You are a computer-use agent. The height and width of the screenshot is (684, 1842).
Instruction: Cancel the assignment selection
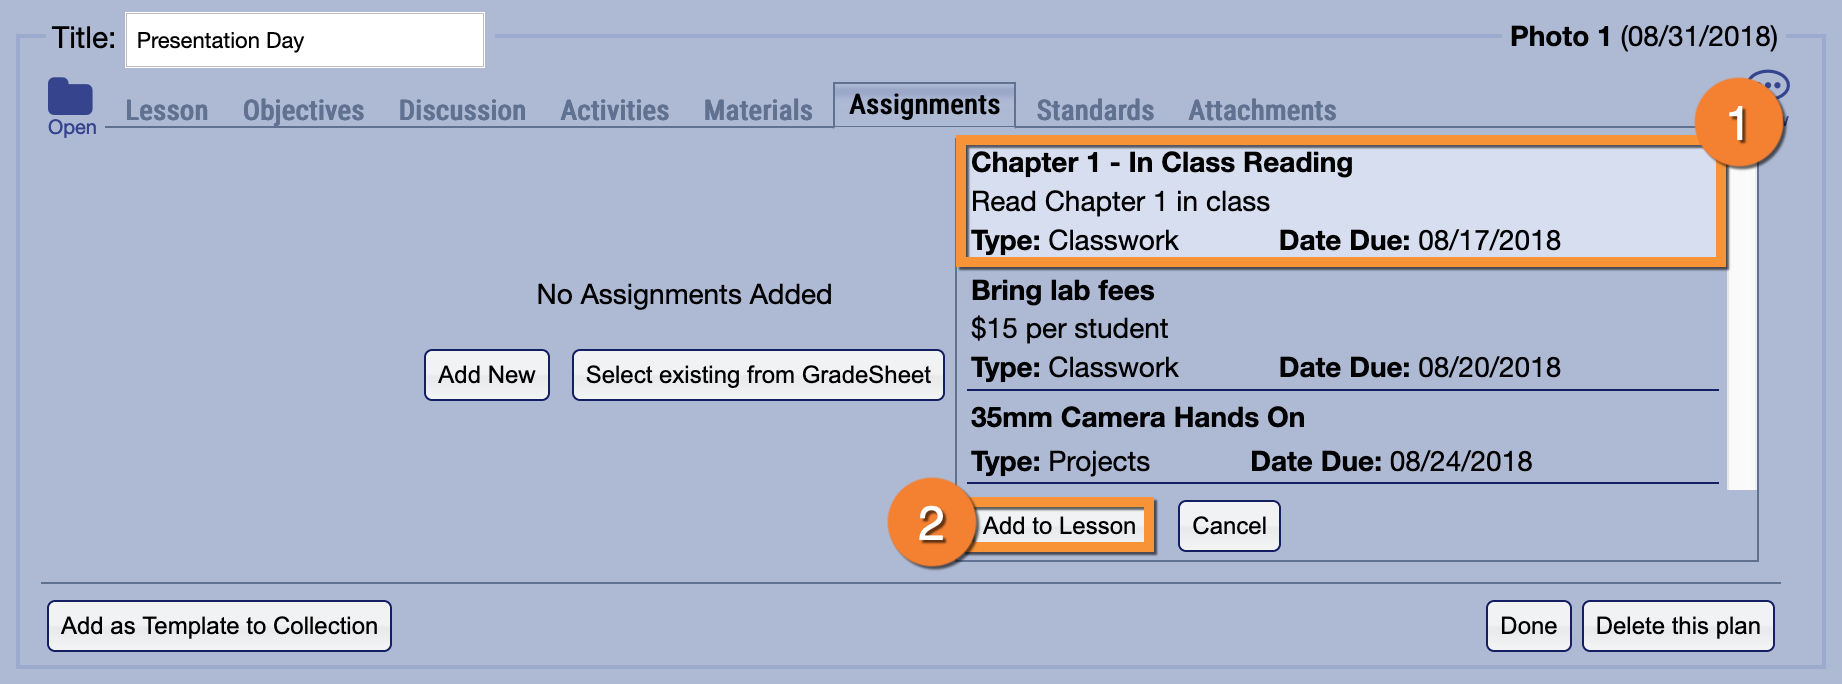click(x=1229, y=526)
